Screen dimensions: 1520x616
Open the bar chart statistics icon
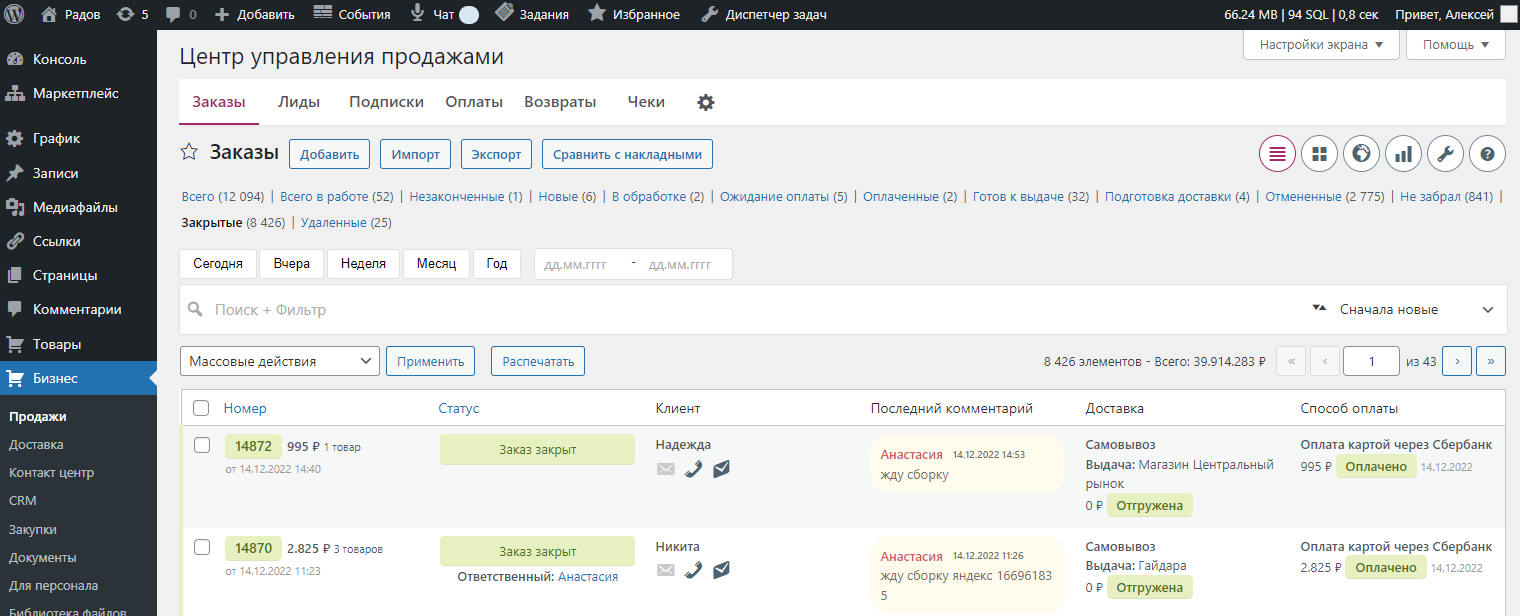(x=1403, y=153)
